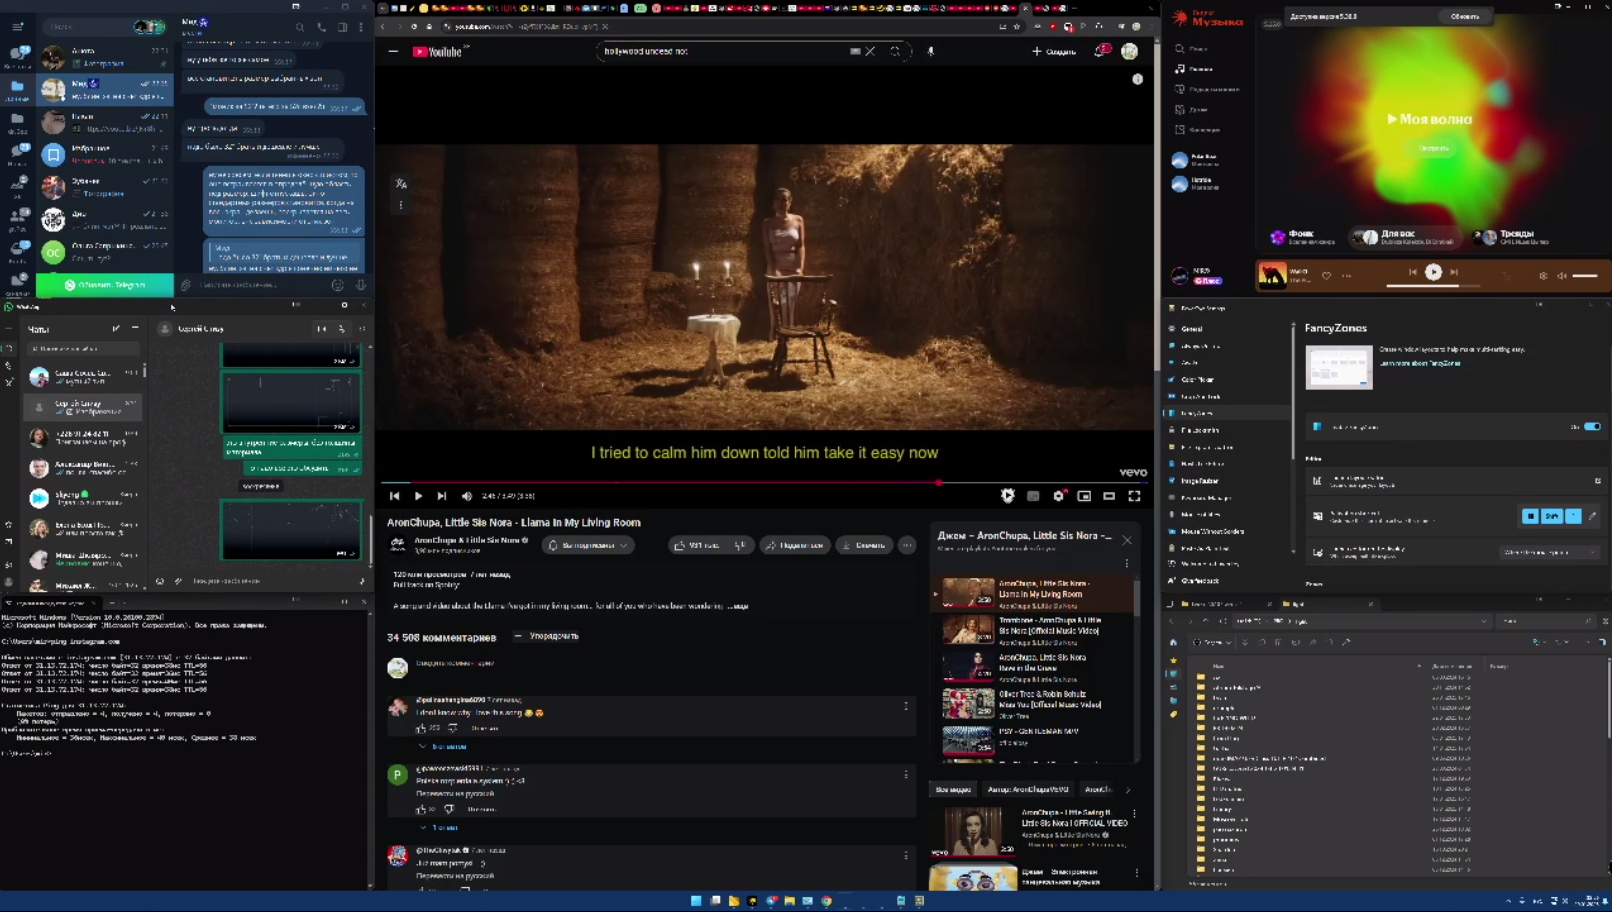Skip to next track in music player
Screen dimensions: 1612x912
point(1454,272)
